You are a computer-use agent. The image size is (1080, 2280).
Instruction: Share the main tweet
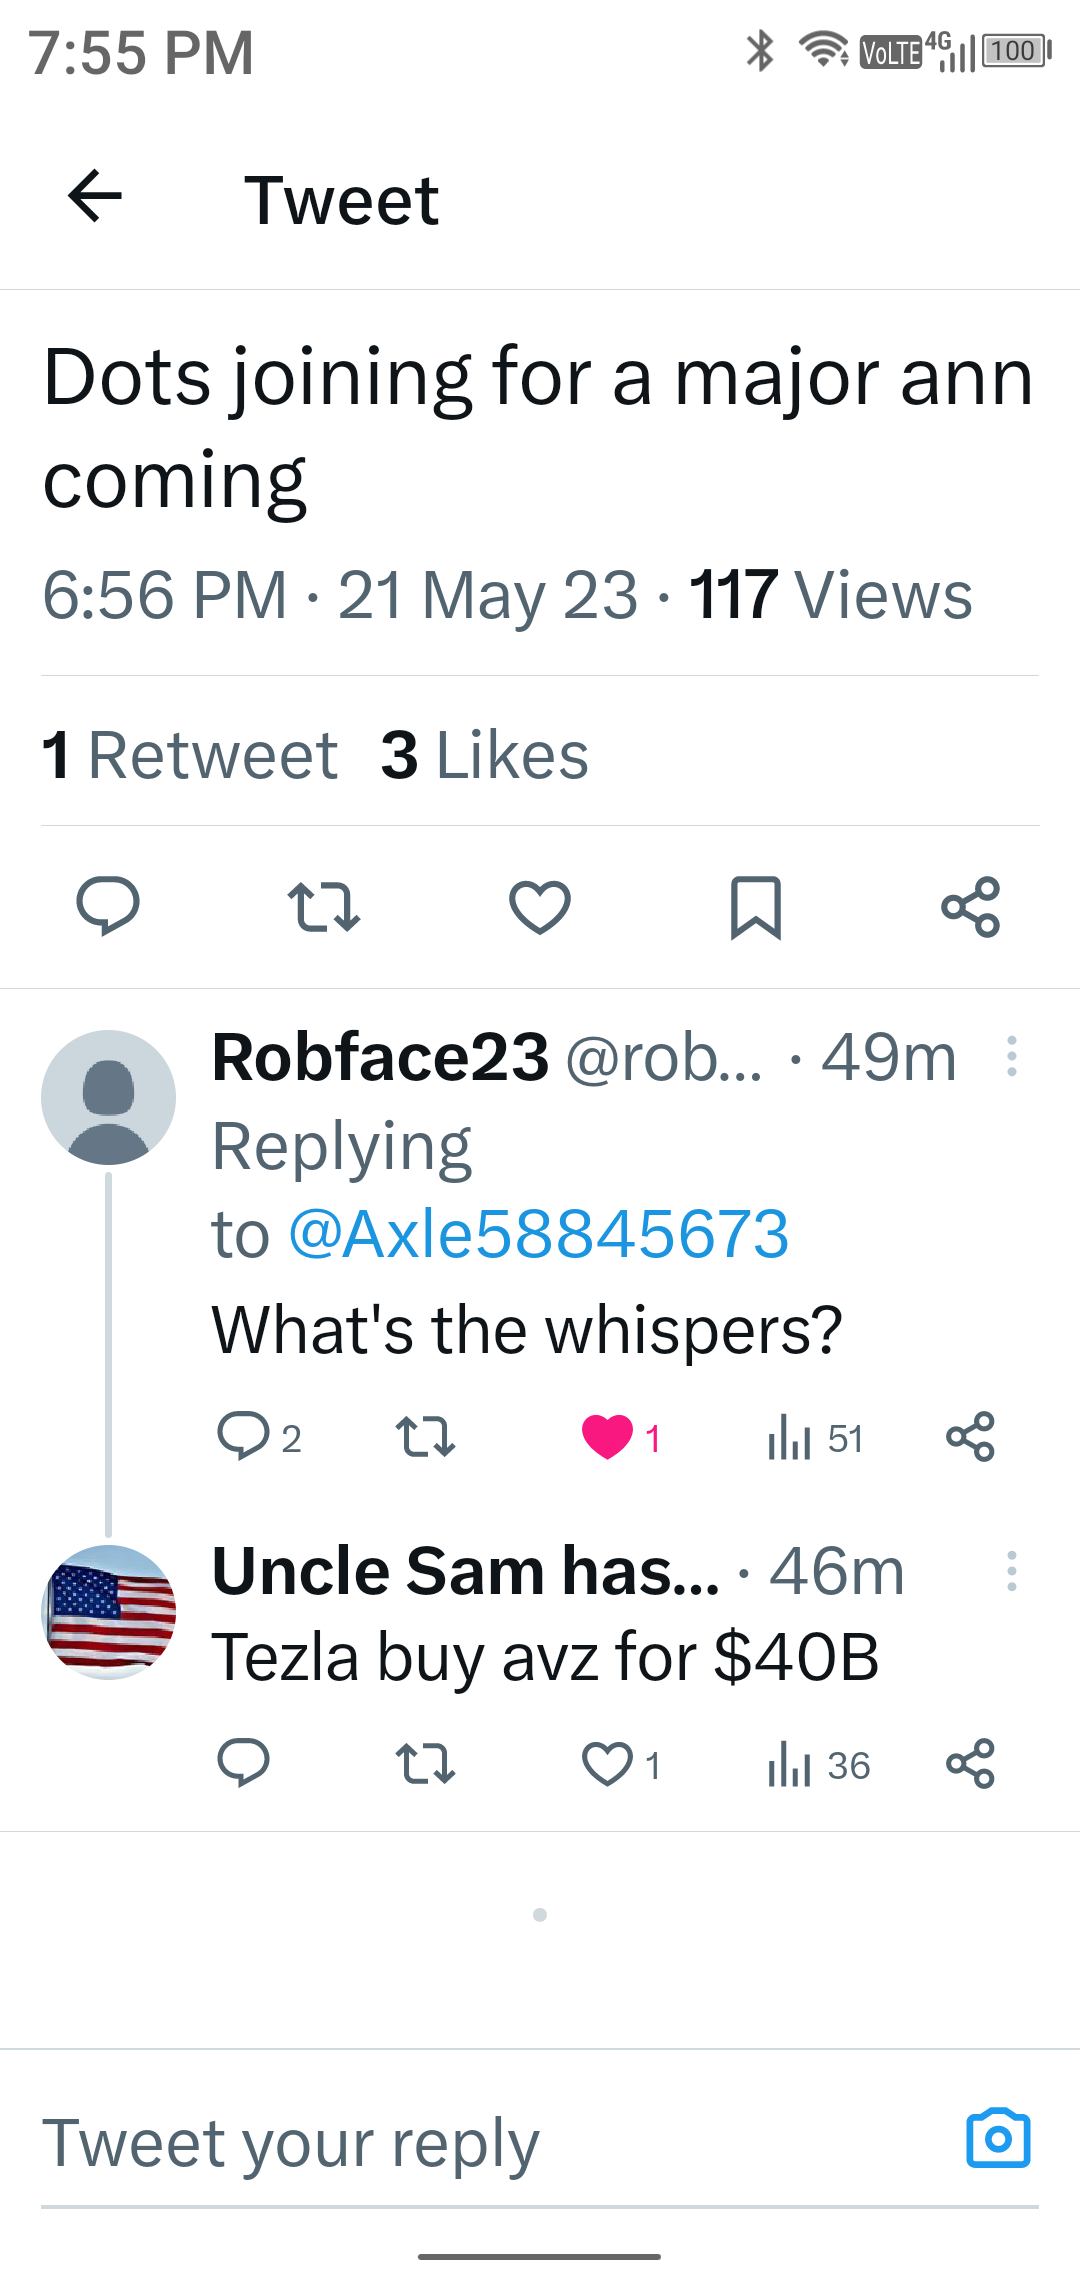971,906
